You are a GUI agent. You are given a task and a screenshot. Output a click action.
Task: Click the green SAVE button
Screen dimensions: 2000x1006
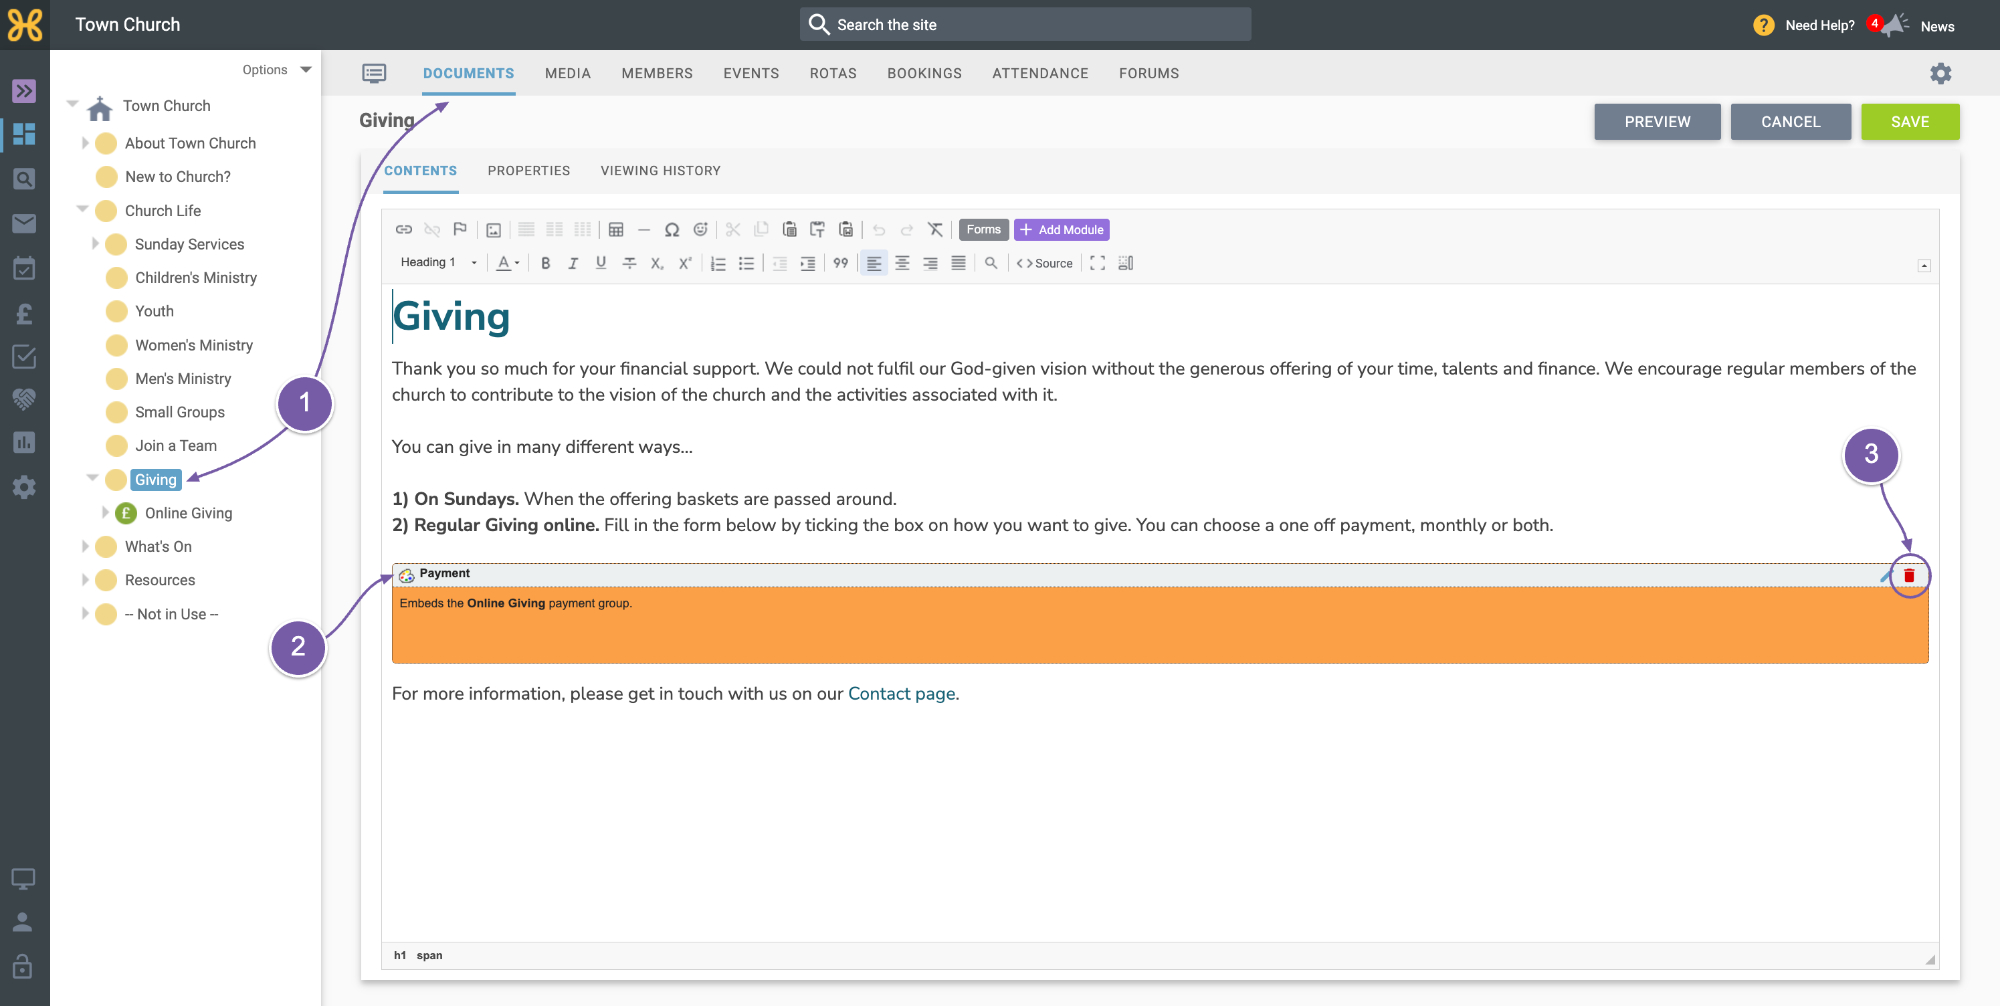pos(1910,122)
